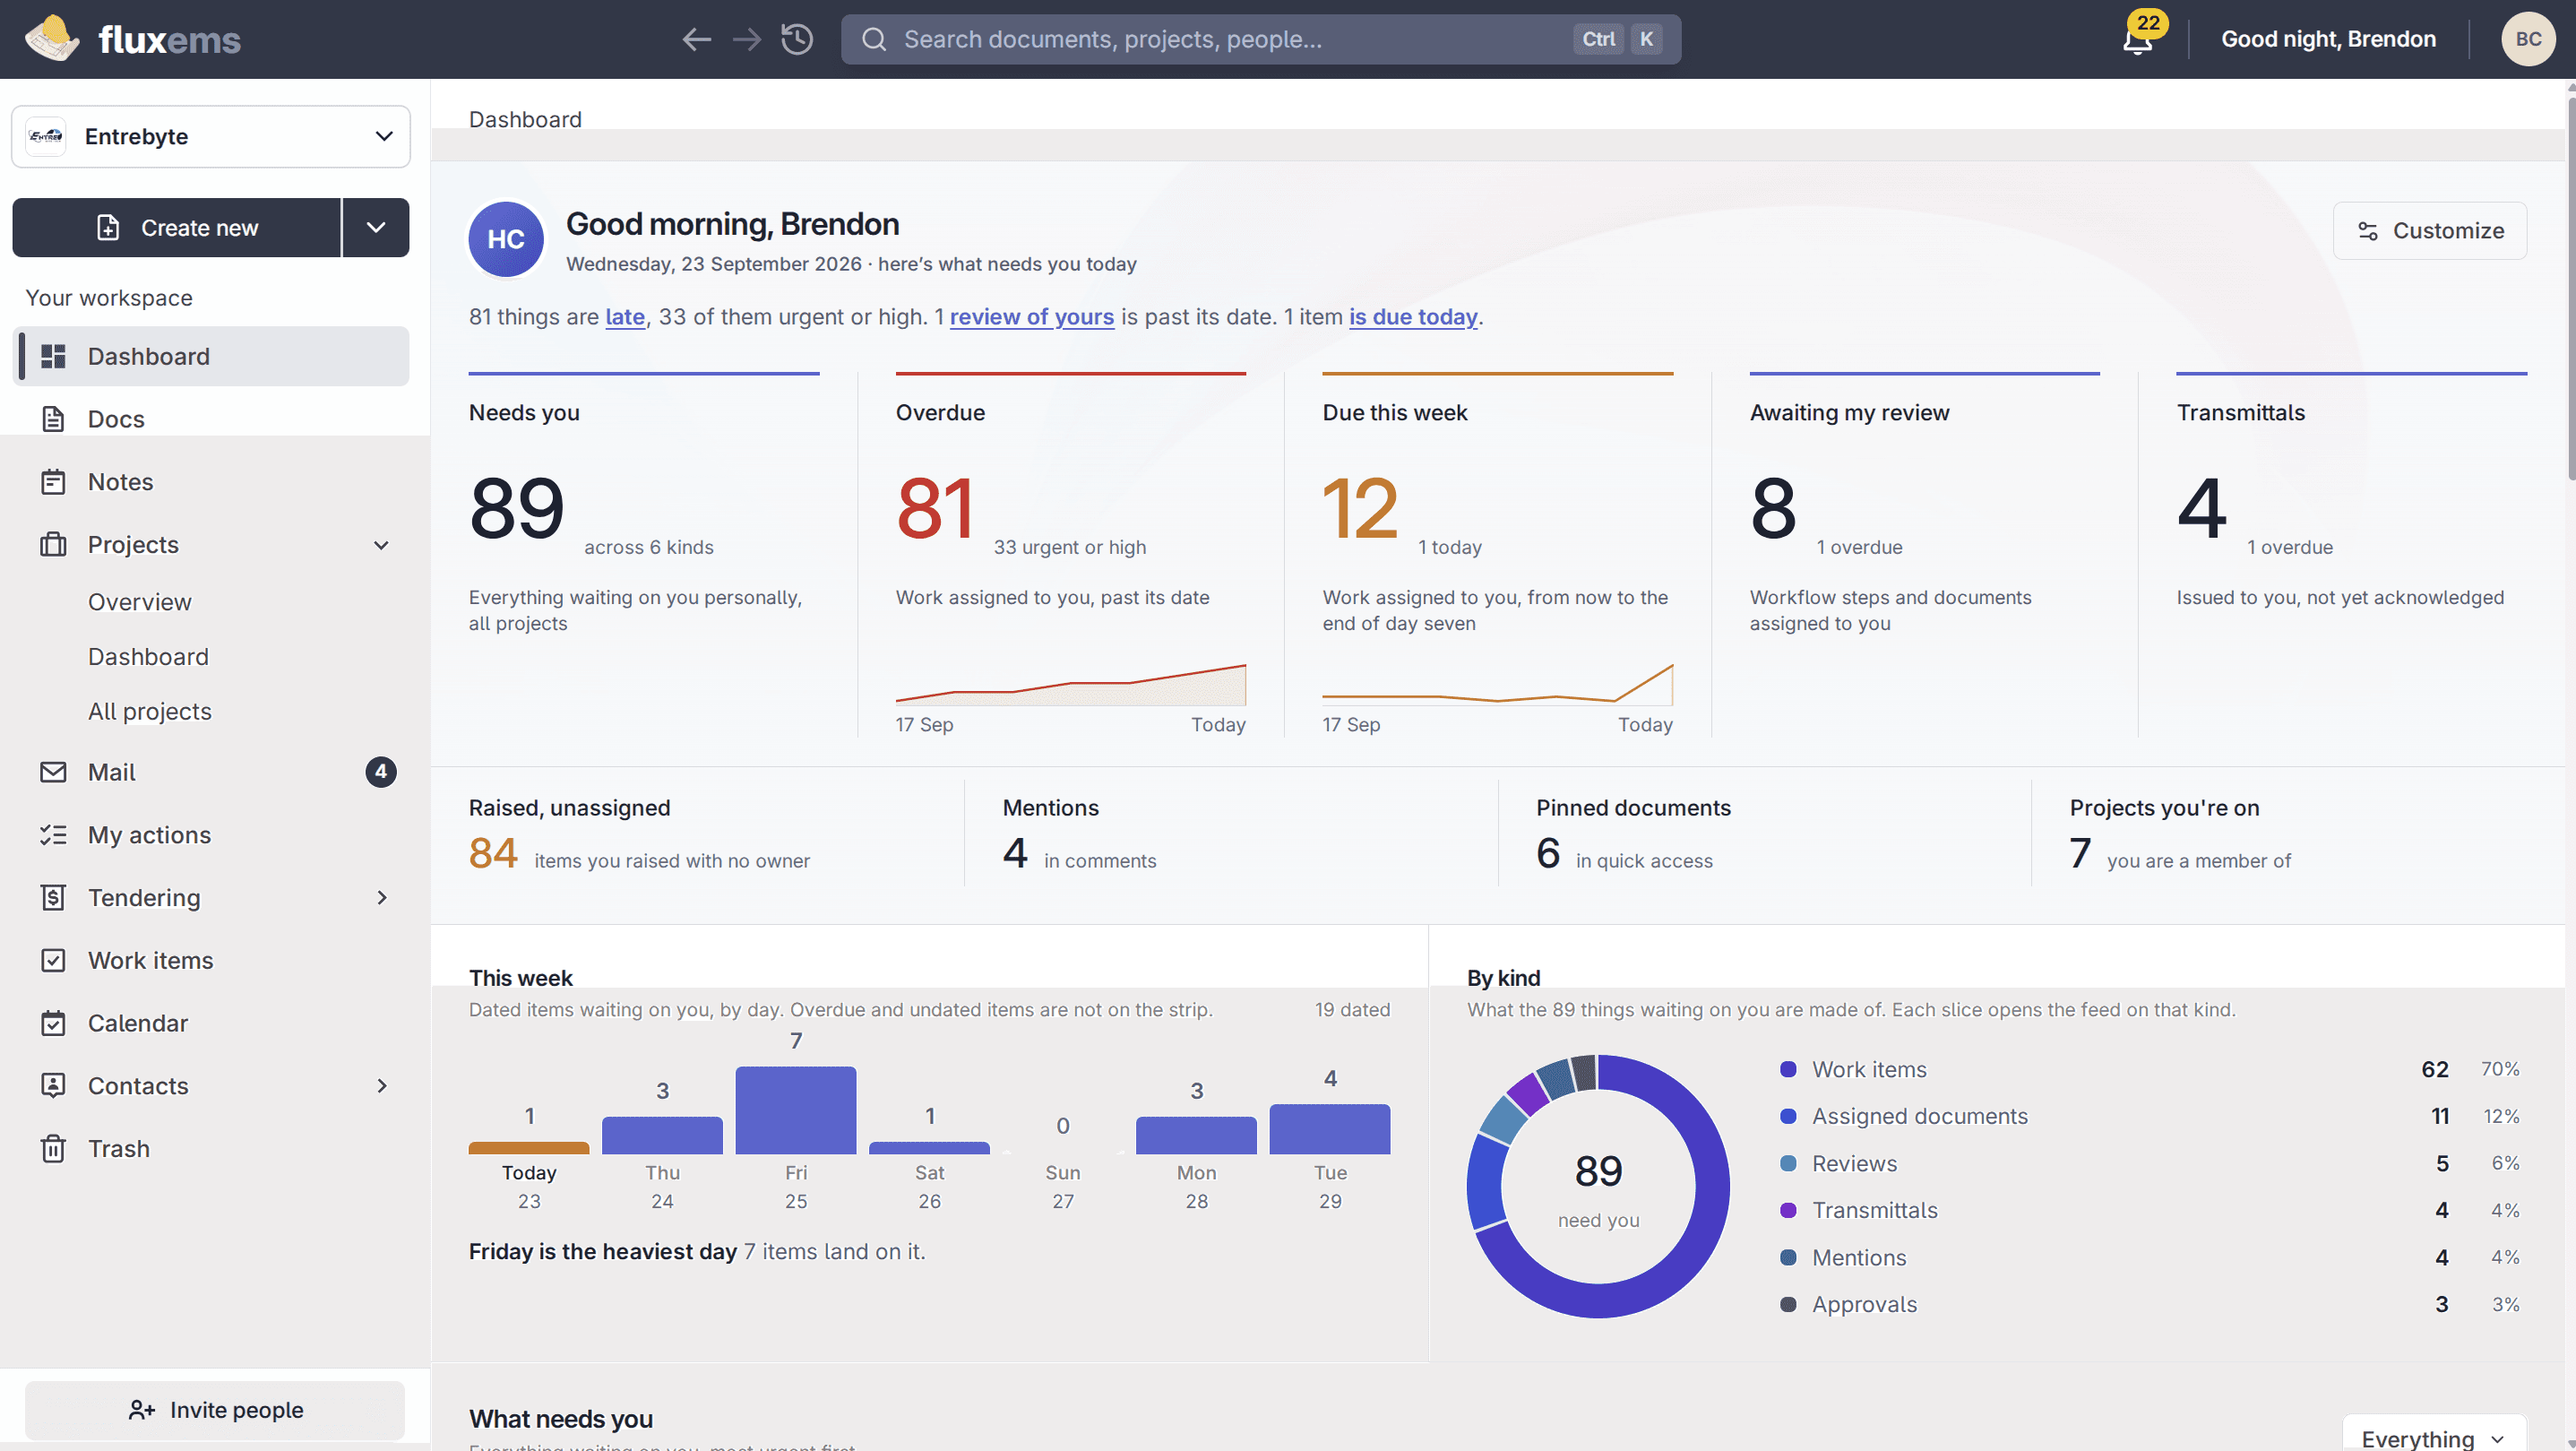
Task: Click the Customize button
Action: pyautogui.click(x=2429, y=231)
